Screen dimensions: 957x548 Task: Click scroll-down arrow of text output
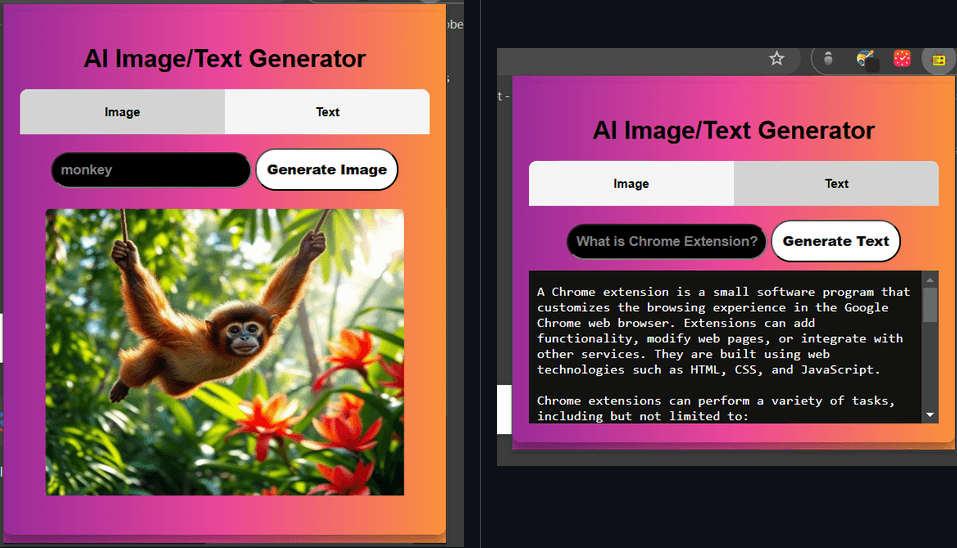pos(930,415)
